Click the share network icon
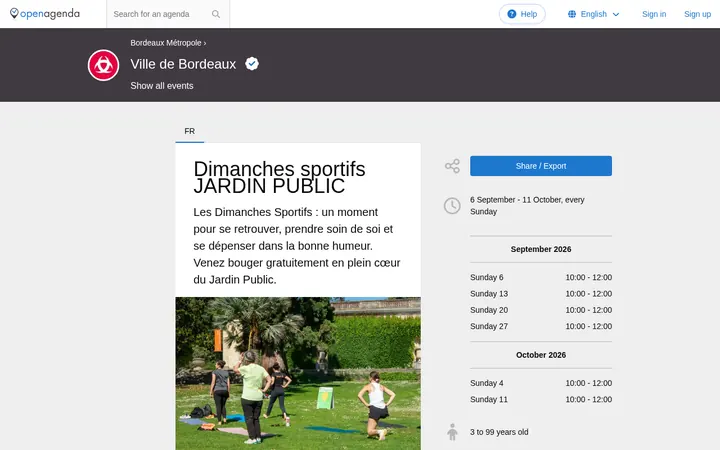 (452, 166)
